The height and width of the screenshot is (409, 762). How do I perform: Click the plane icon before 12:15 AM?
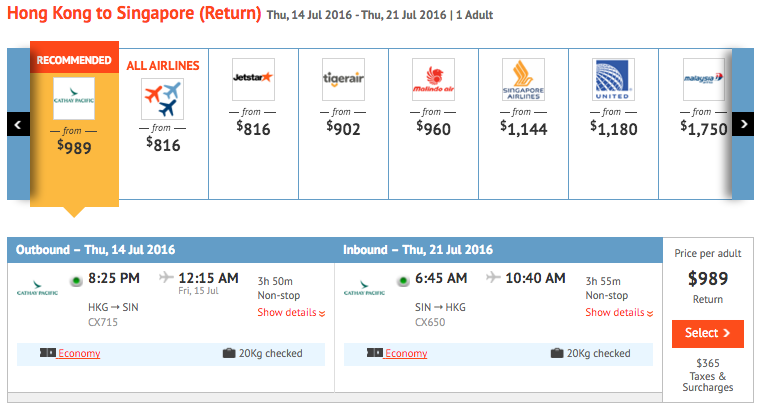(166, 277)
